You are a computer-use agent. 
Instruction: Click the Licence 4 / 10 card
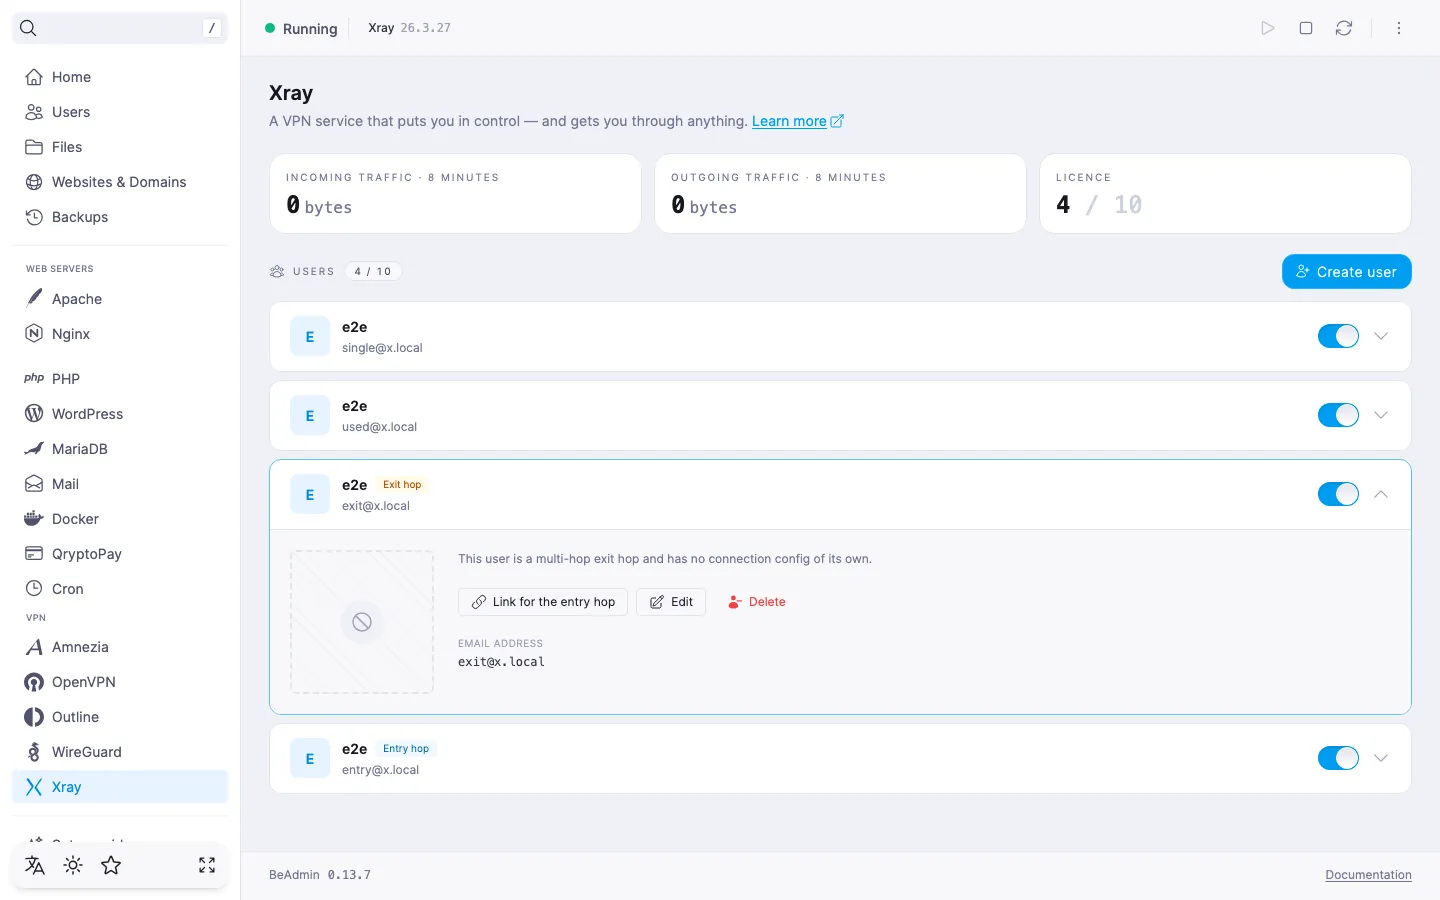point(1225,193)
